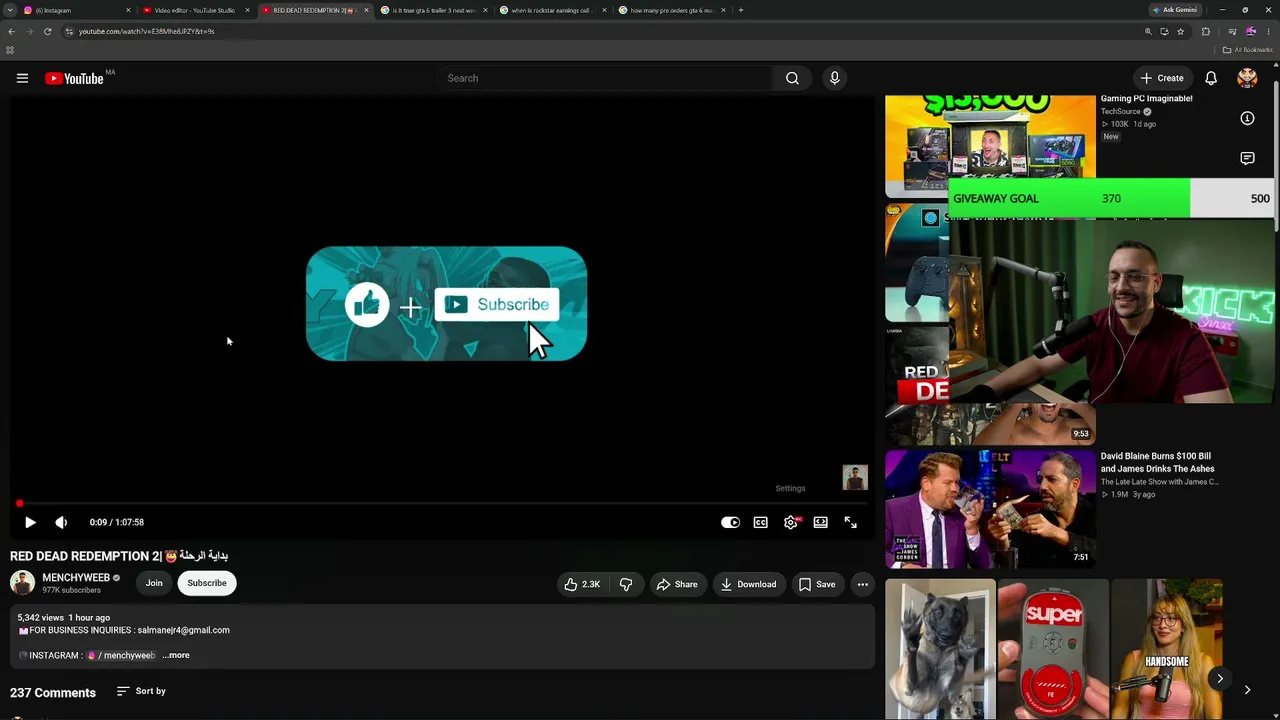Join the MENCHYWEEB channel membership
Viewport: 1280px width, 720px height.
(154, 583)
